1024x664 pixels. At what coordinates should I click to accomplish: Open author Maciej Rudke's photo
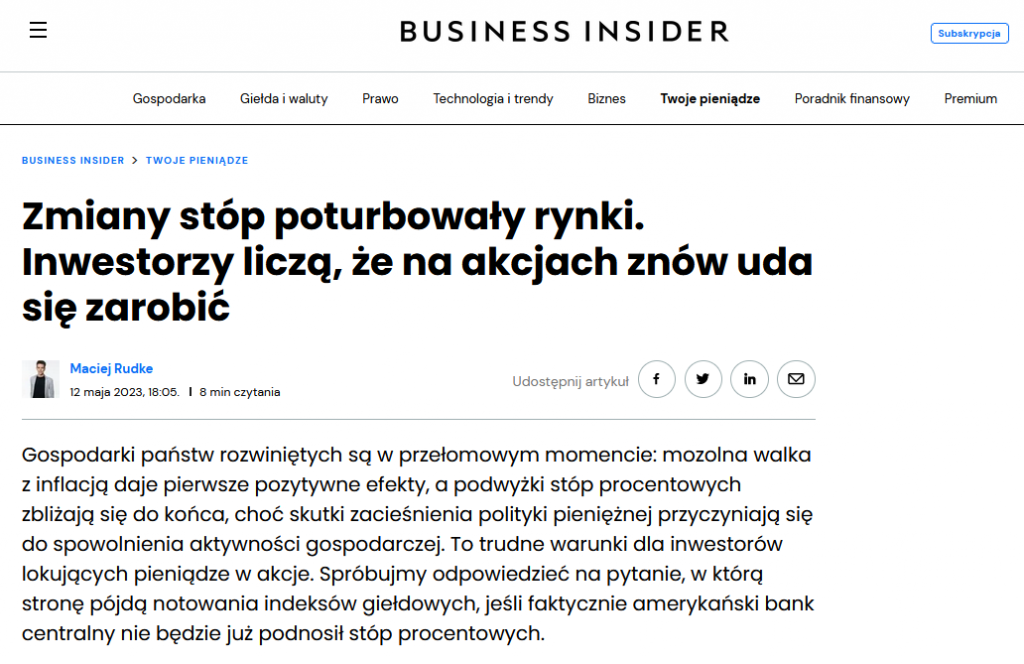pyautogui.click(x=40, y=379)
